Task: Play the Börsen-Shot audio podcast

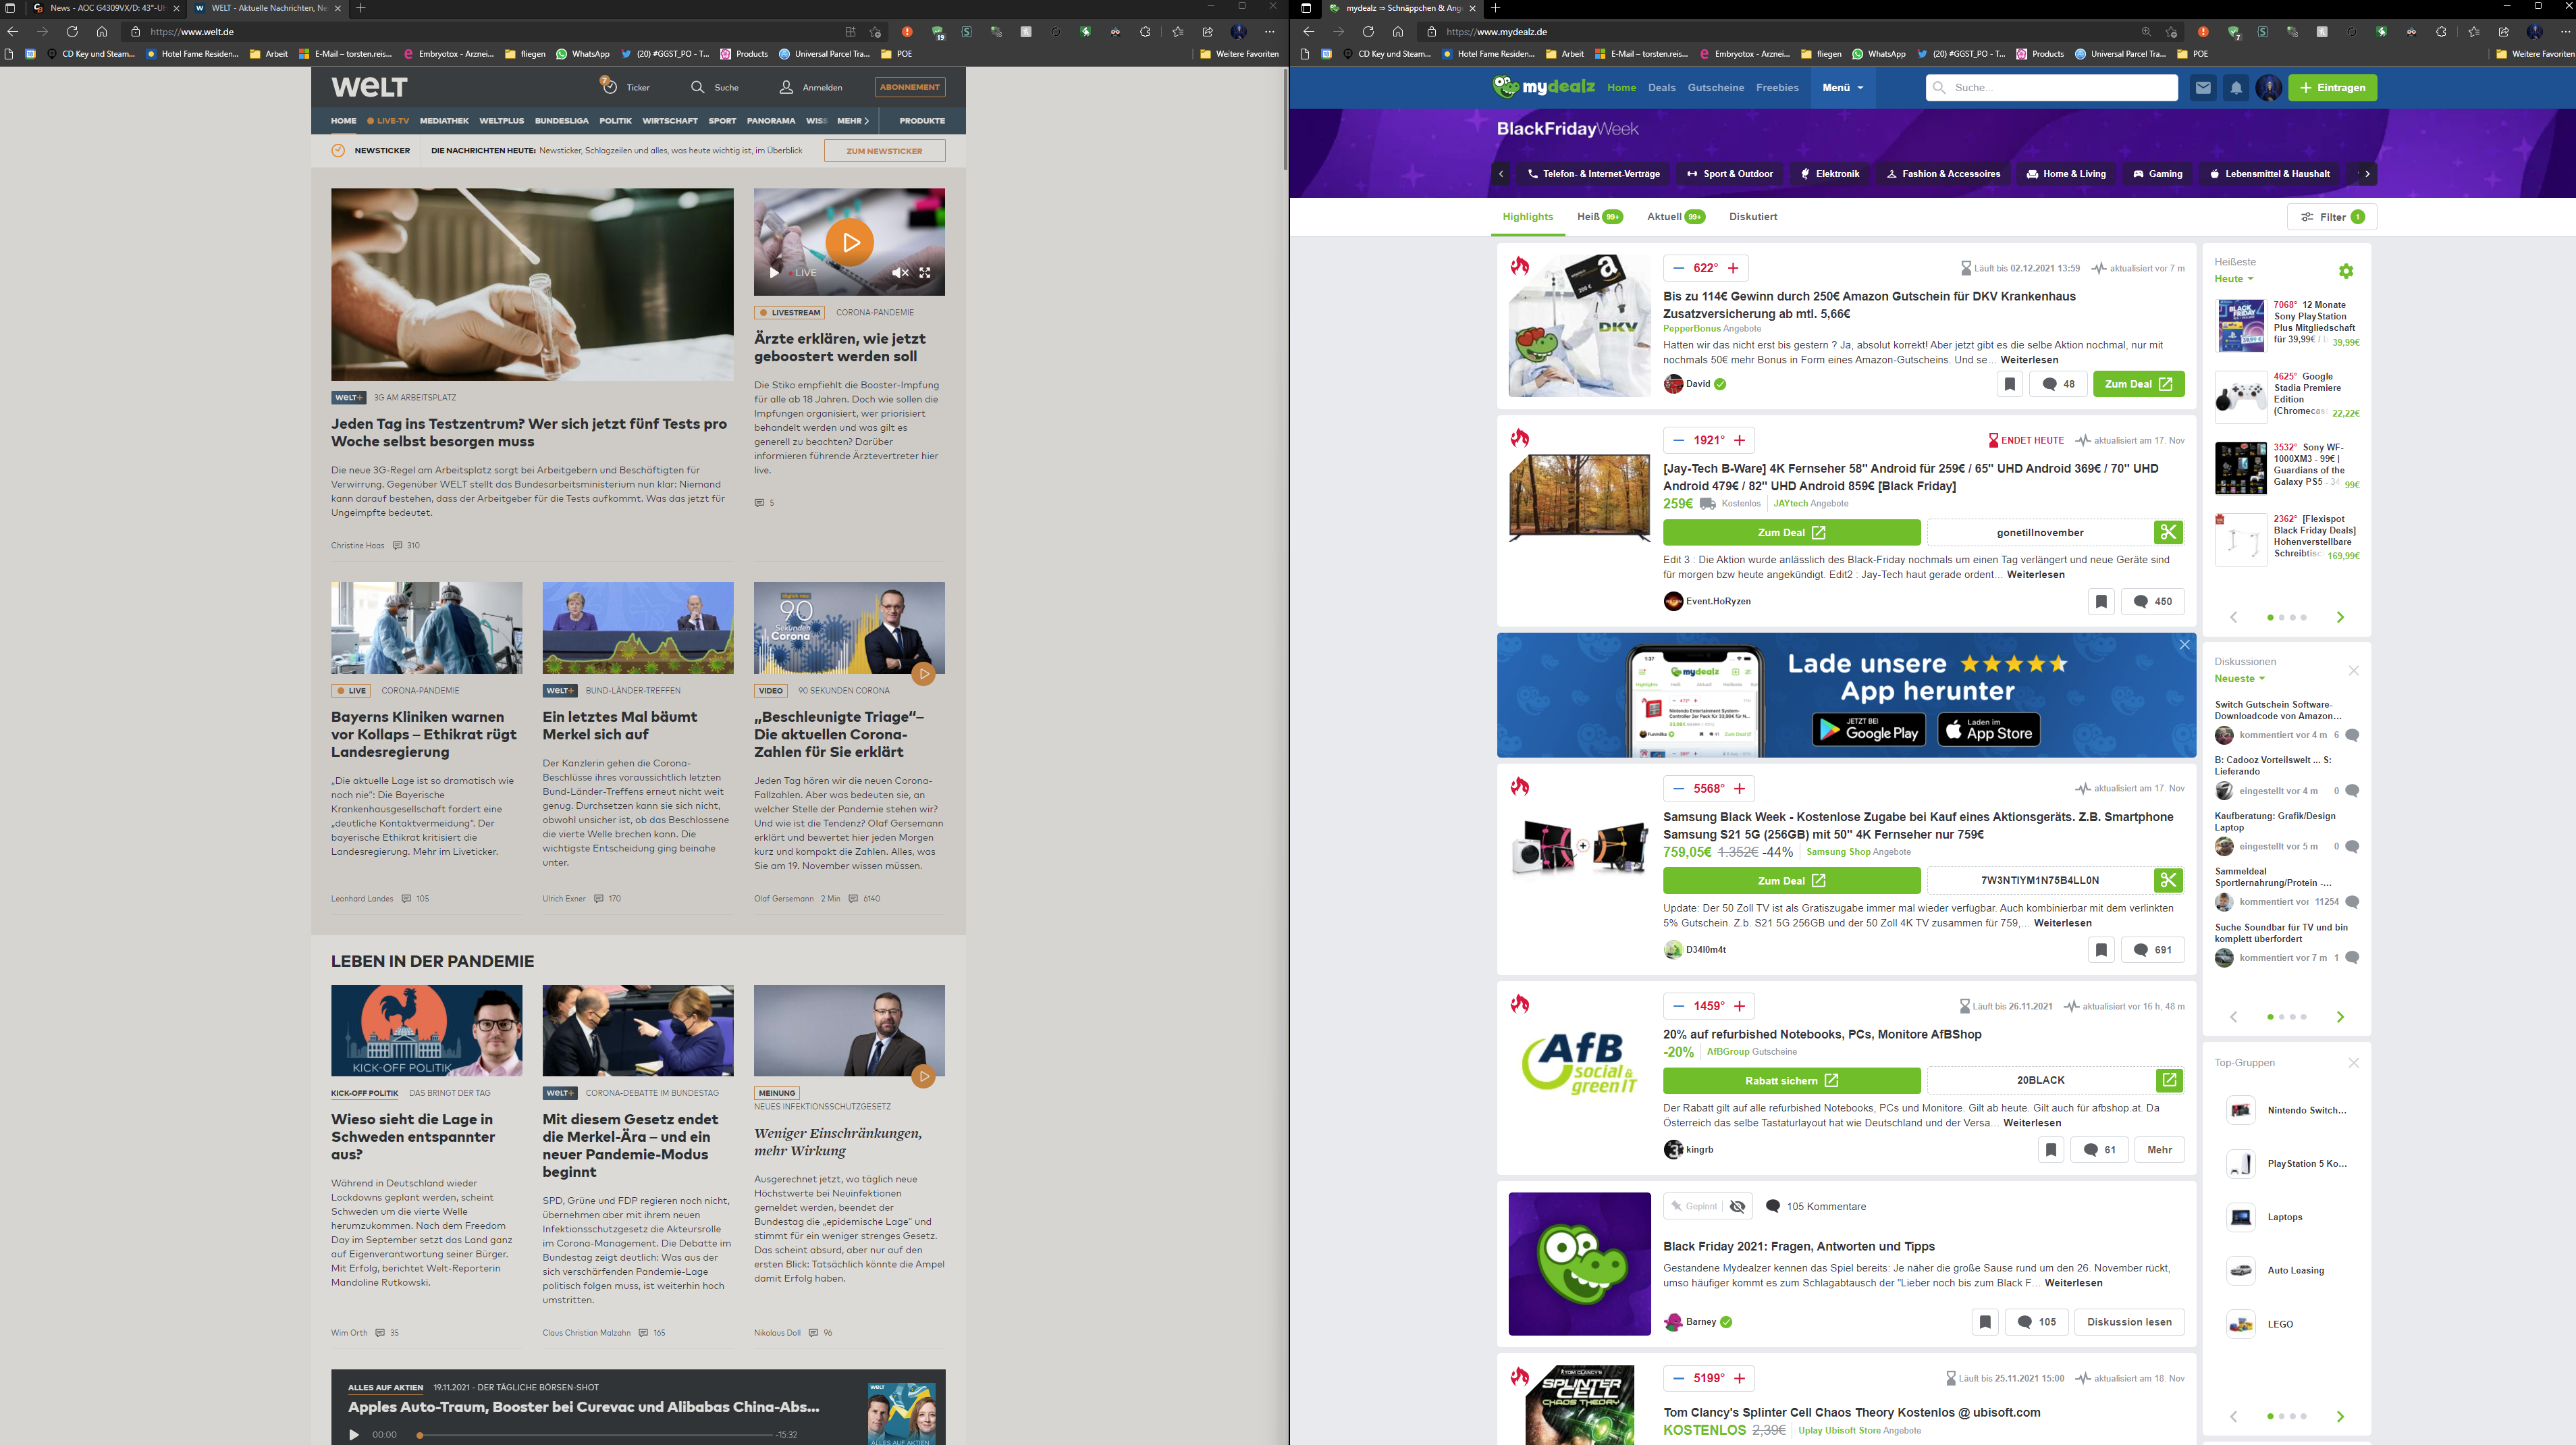Action: 353,1435
